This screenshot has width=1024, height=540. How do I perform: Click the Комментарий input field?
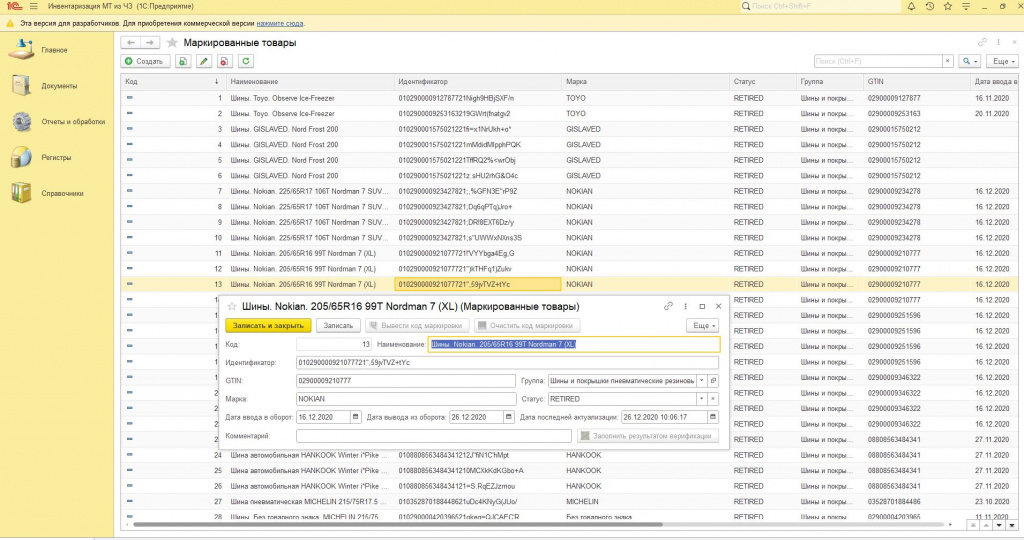click(434, 436)
